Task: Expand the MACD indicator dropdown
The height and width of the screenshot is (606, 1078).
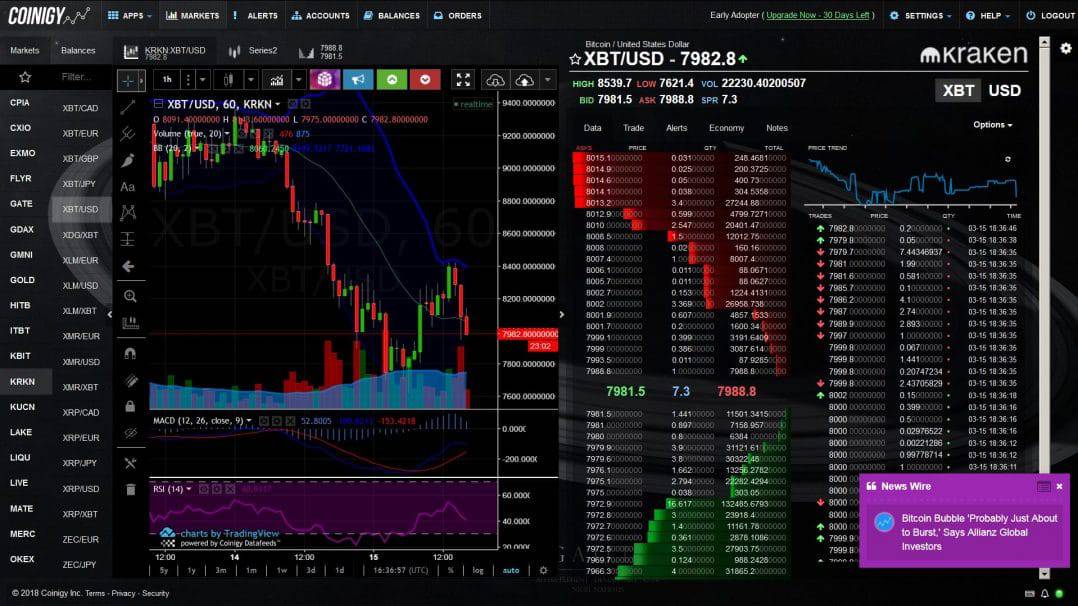Action: coord(249,420)
